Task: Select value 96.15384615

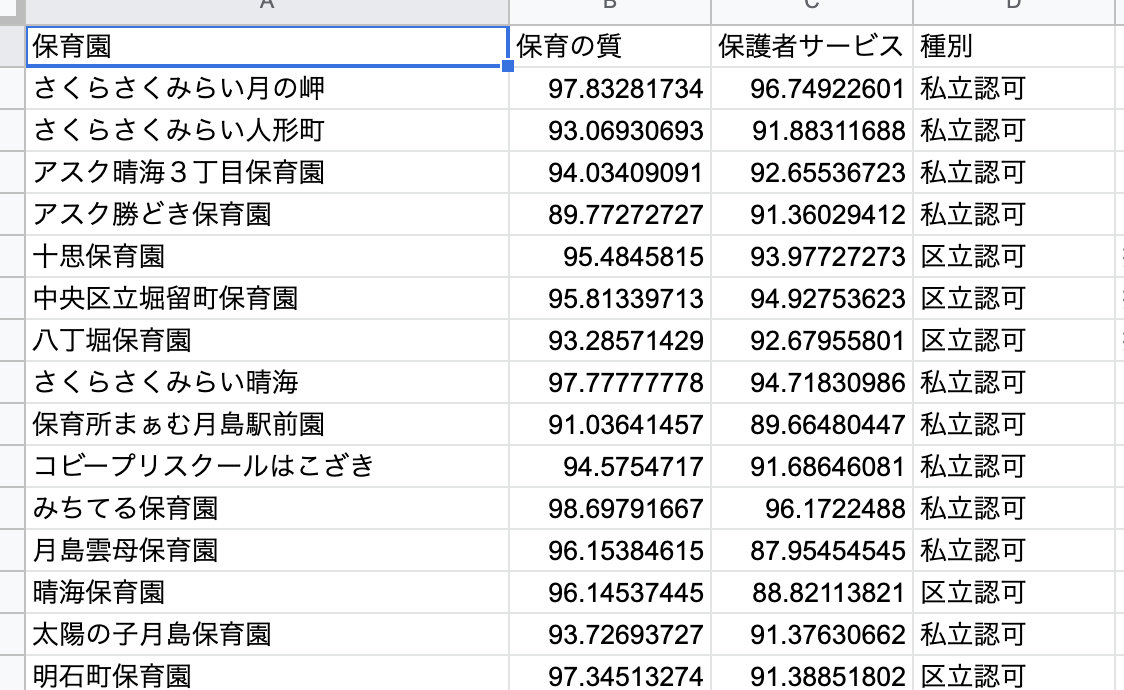Action: 610,550
